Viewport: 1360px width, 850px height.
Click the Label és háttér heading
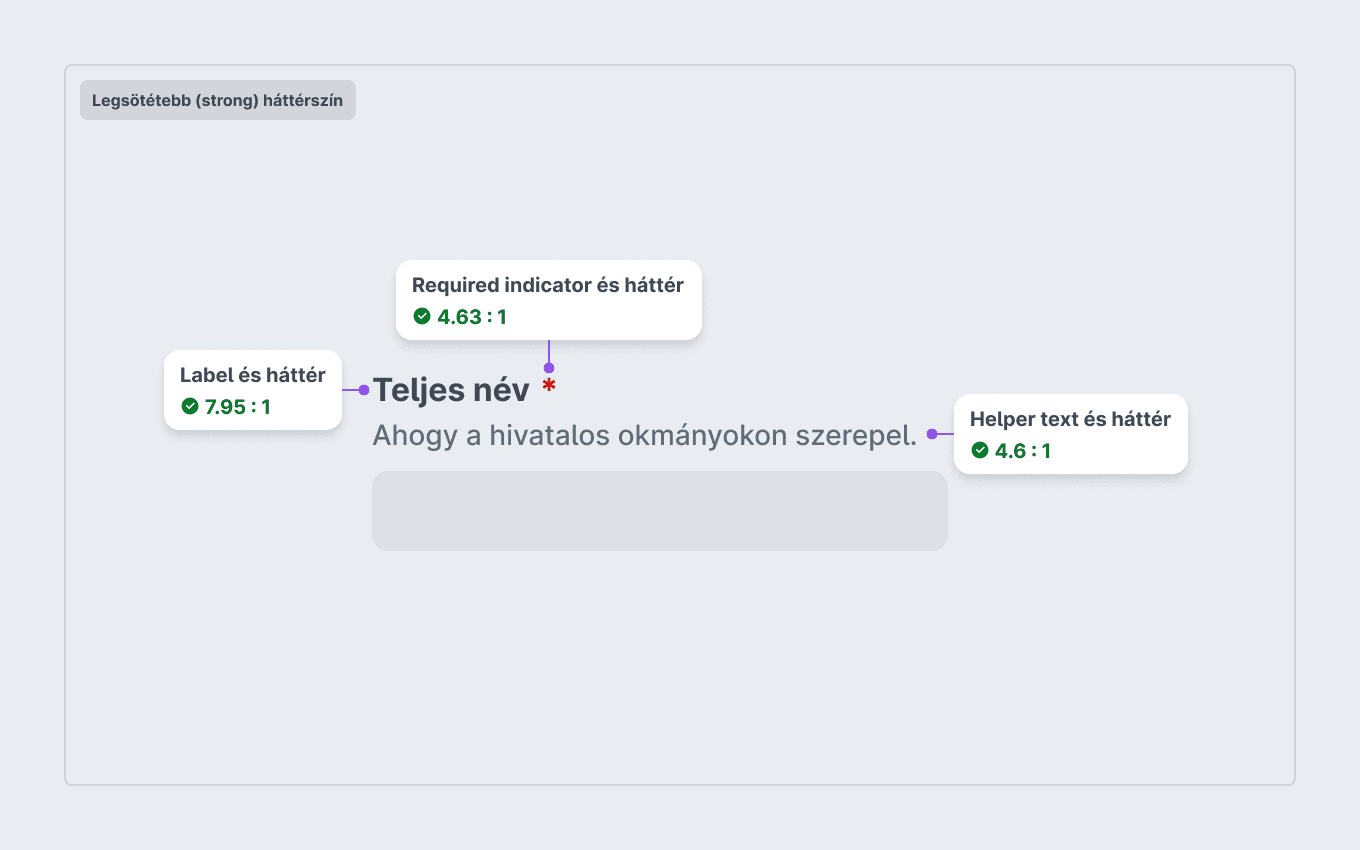pos(253,375)
